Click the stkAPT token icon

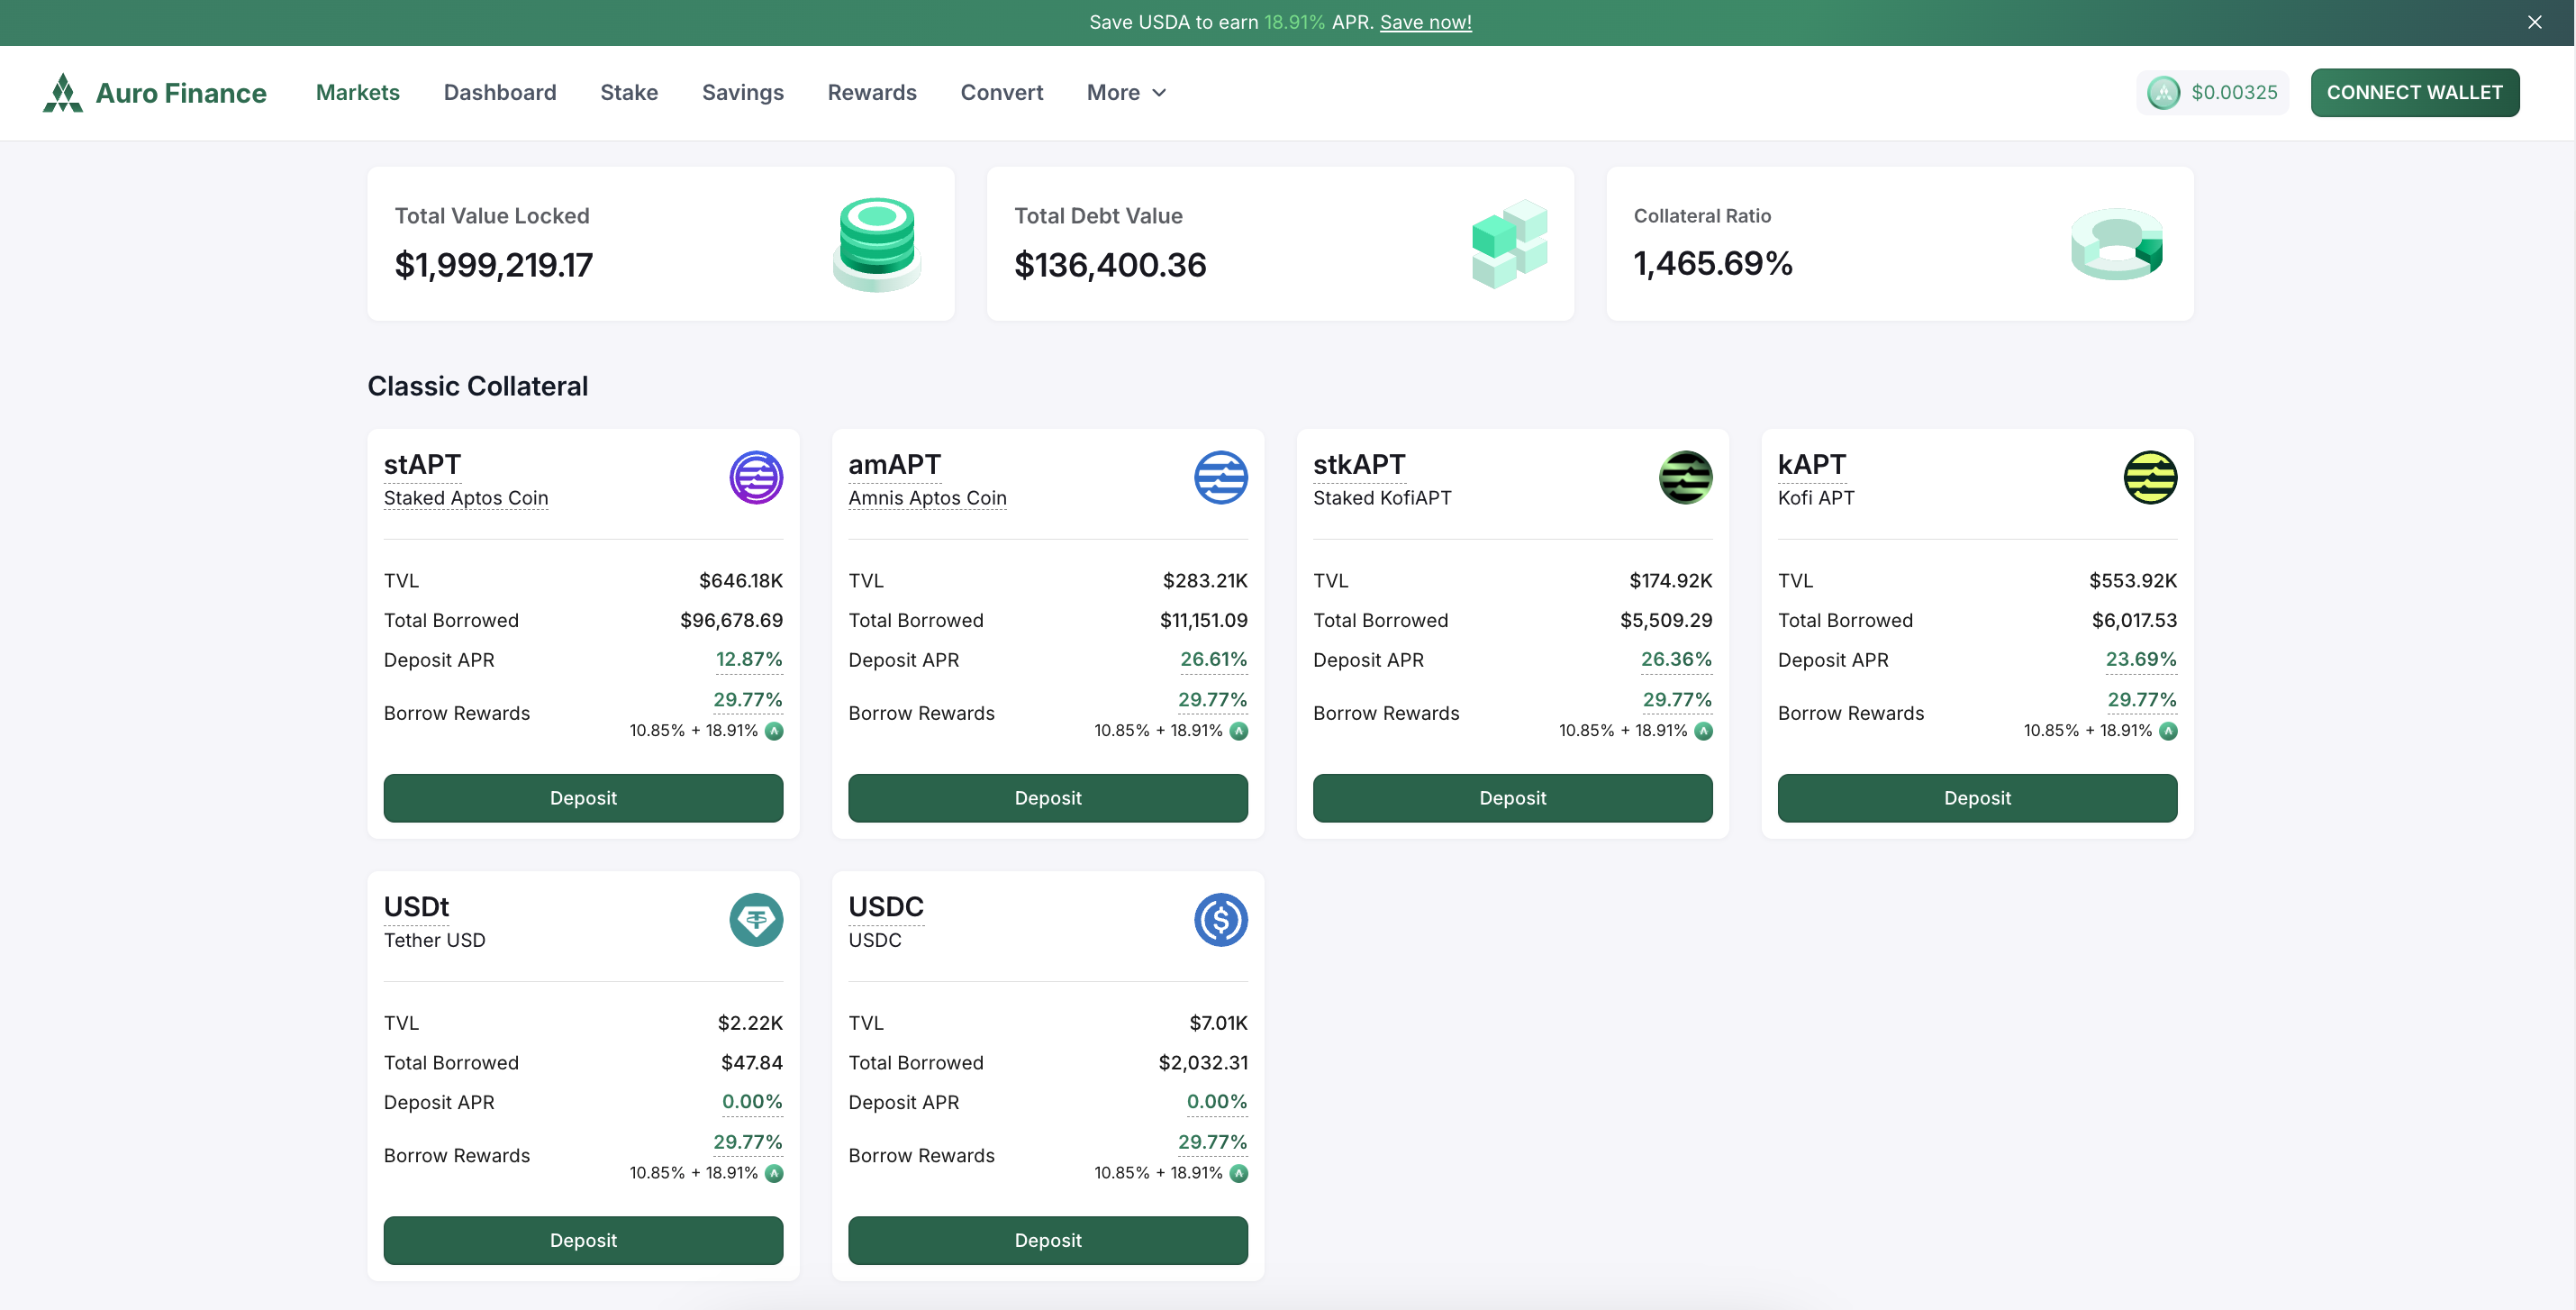pyautogui.click(x=1685, y=477)
